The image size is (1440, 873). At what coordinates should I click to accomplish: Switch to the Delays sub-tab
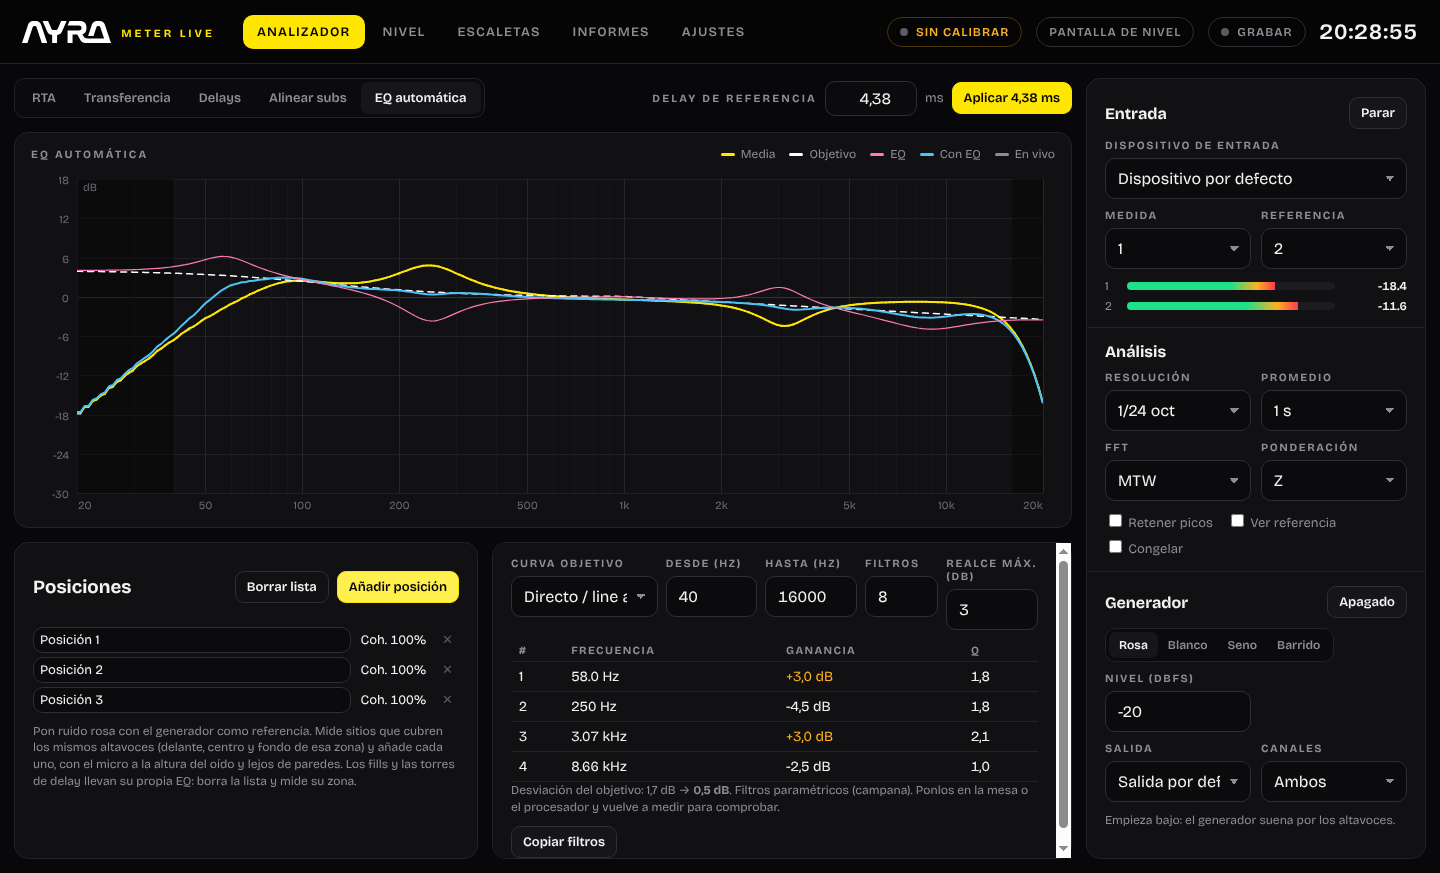click(x=220, y=98)
